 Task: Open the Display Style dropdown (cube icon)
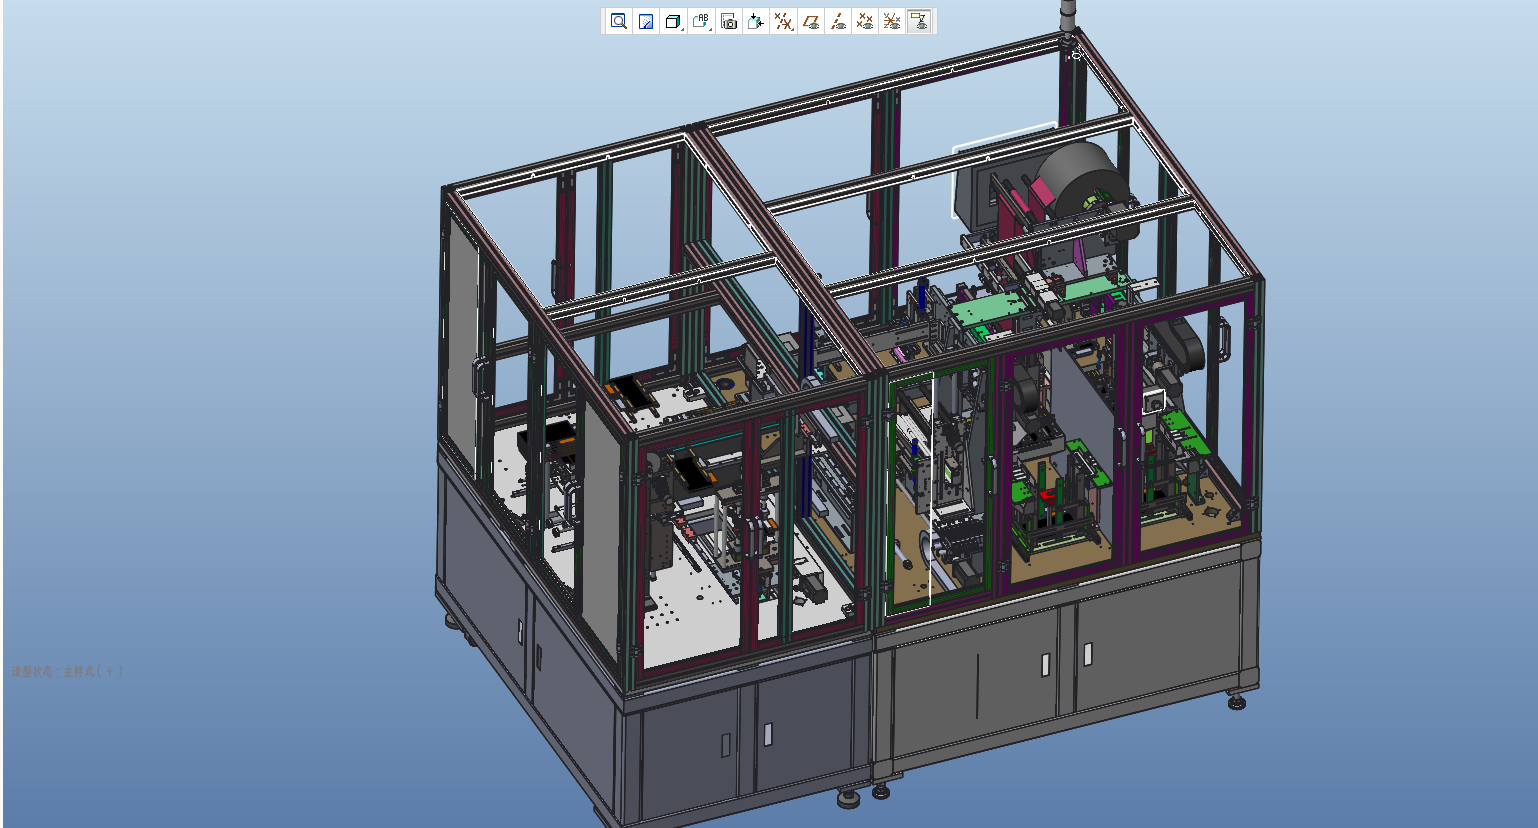(x=673, y=21)
